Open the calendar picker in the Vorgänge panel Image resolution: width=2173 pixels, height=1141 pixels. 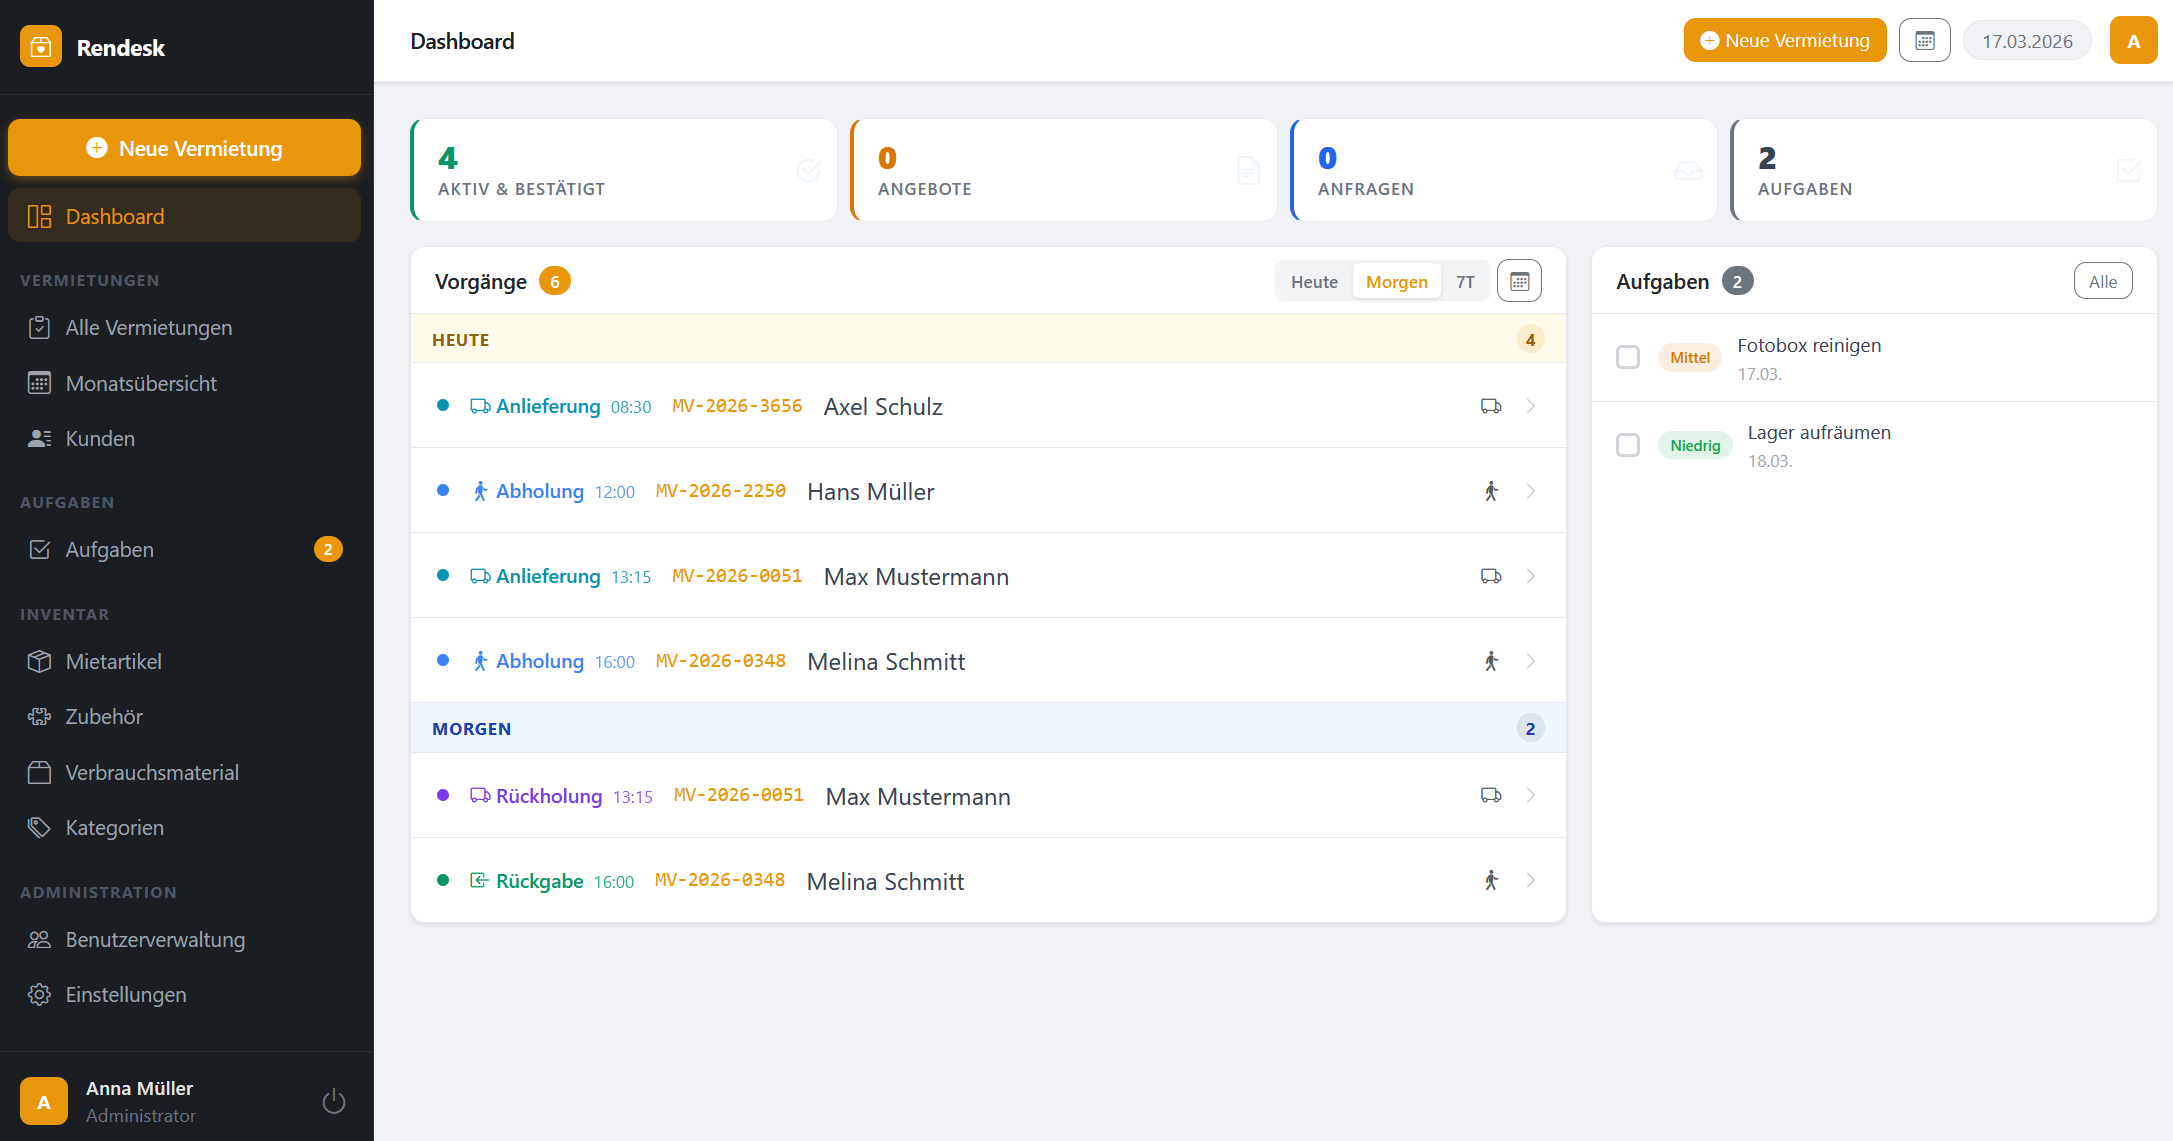[1519, 280]
